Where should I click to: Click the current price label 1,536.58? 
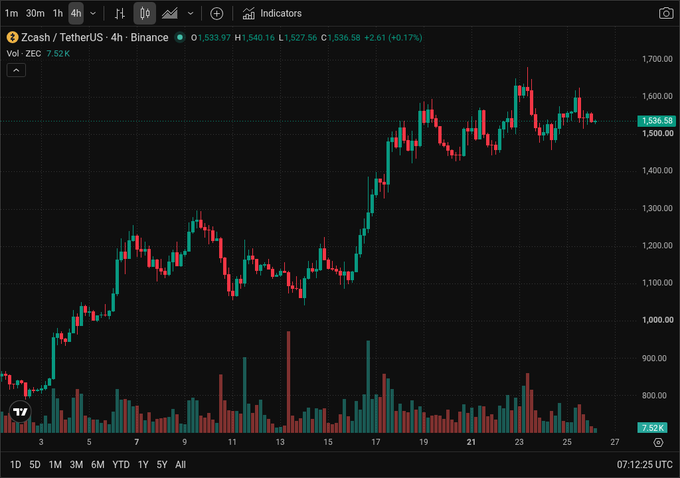(x=657, y=121)
